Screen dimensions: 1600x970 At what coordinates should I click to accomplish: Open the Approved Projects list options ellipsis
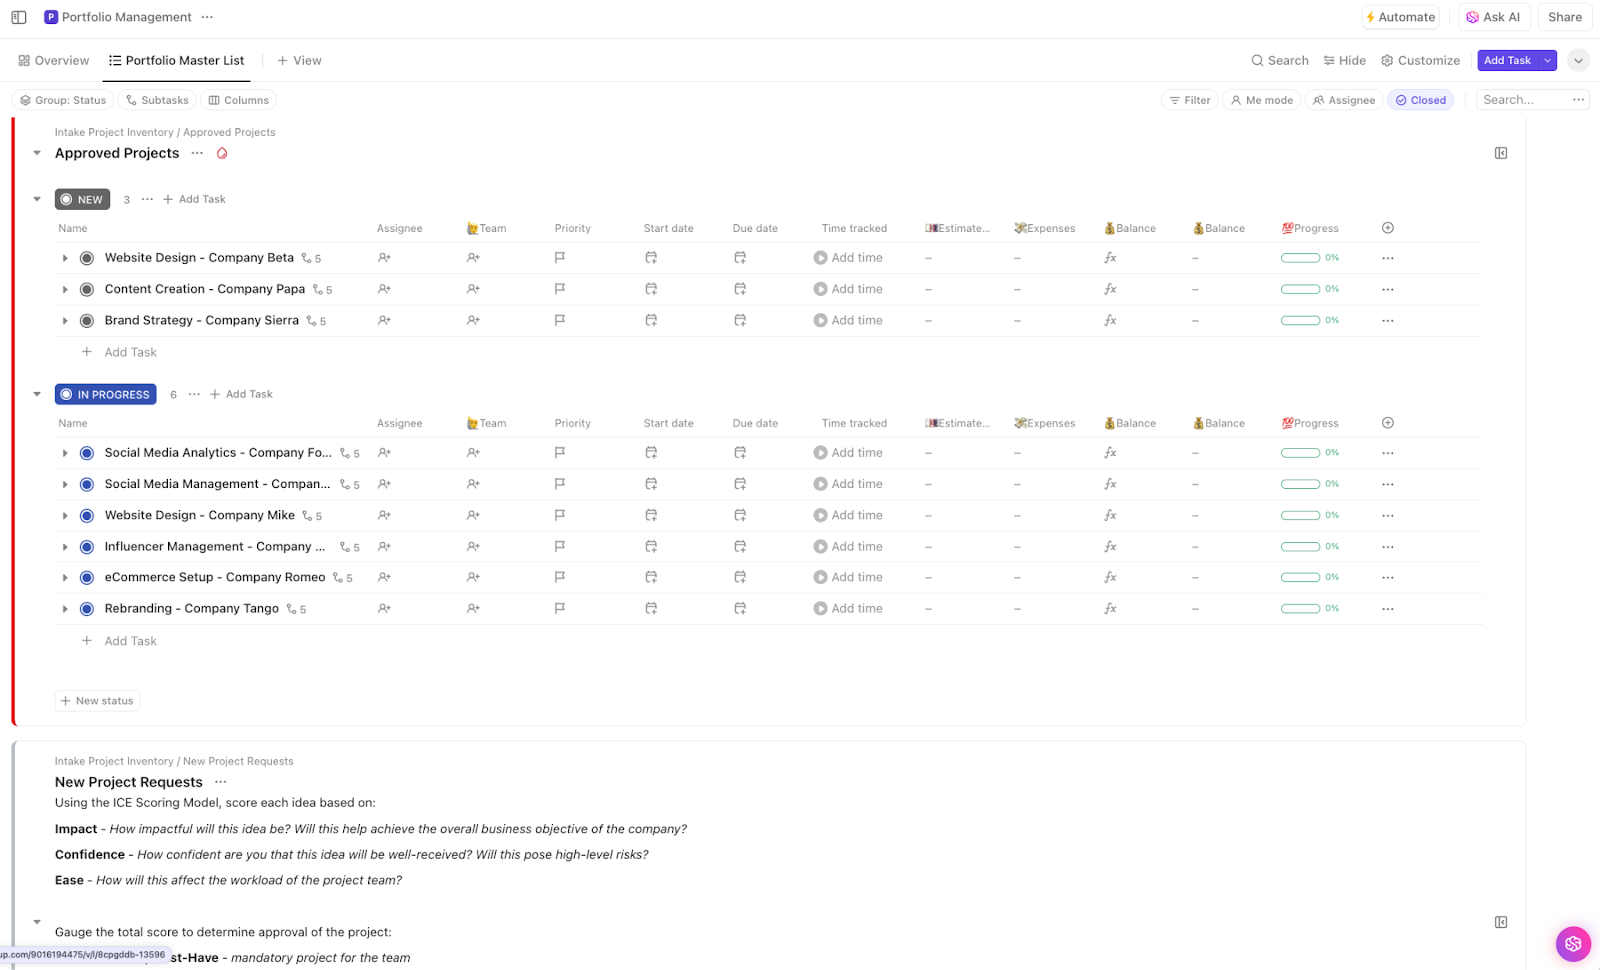tap(197, 153)
